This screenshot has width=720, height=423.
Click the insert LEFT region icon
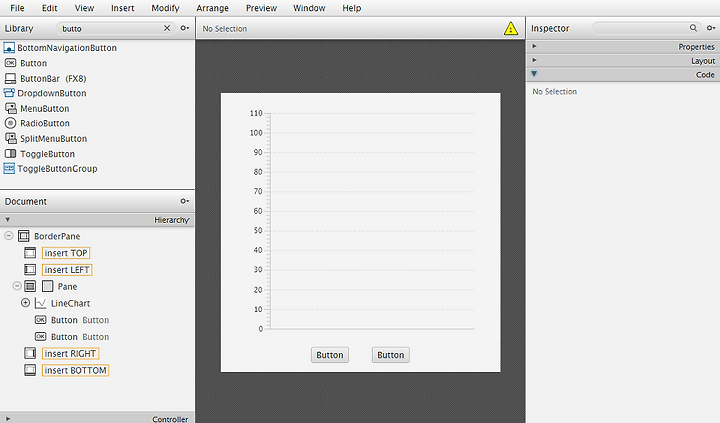pyautogui.click(x=30, y=270)
